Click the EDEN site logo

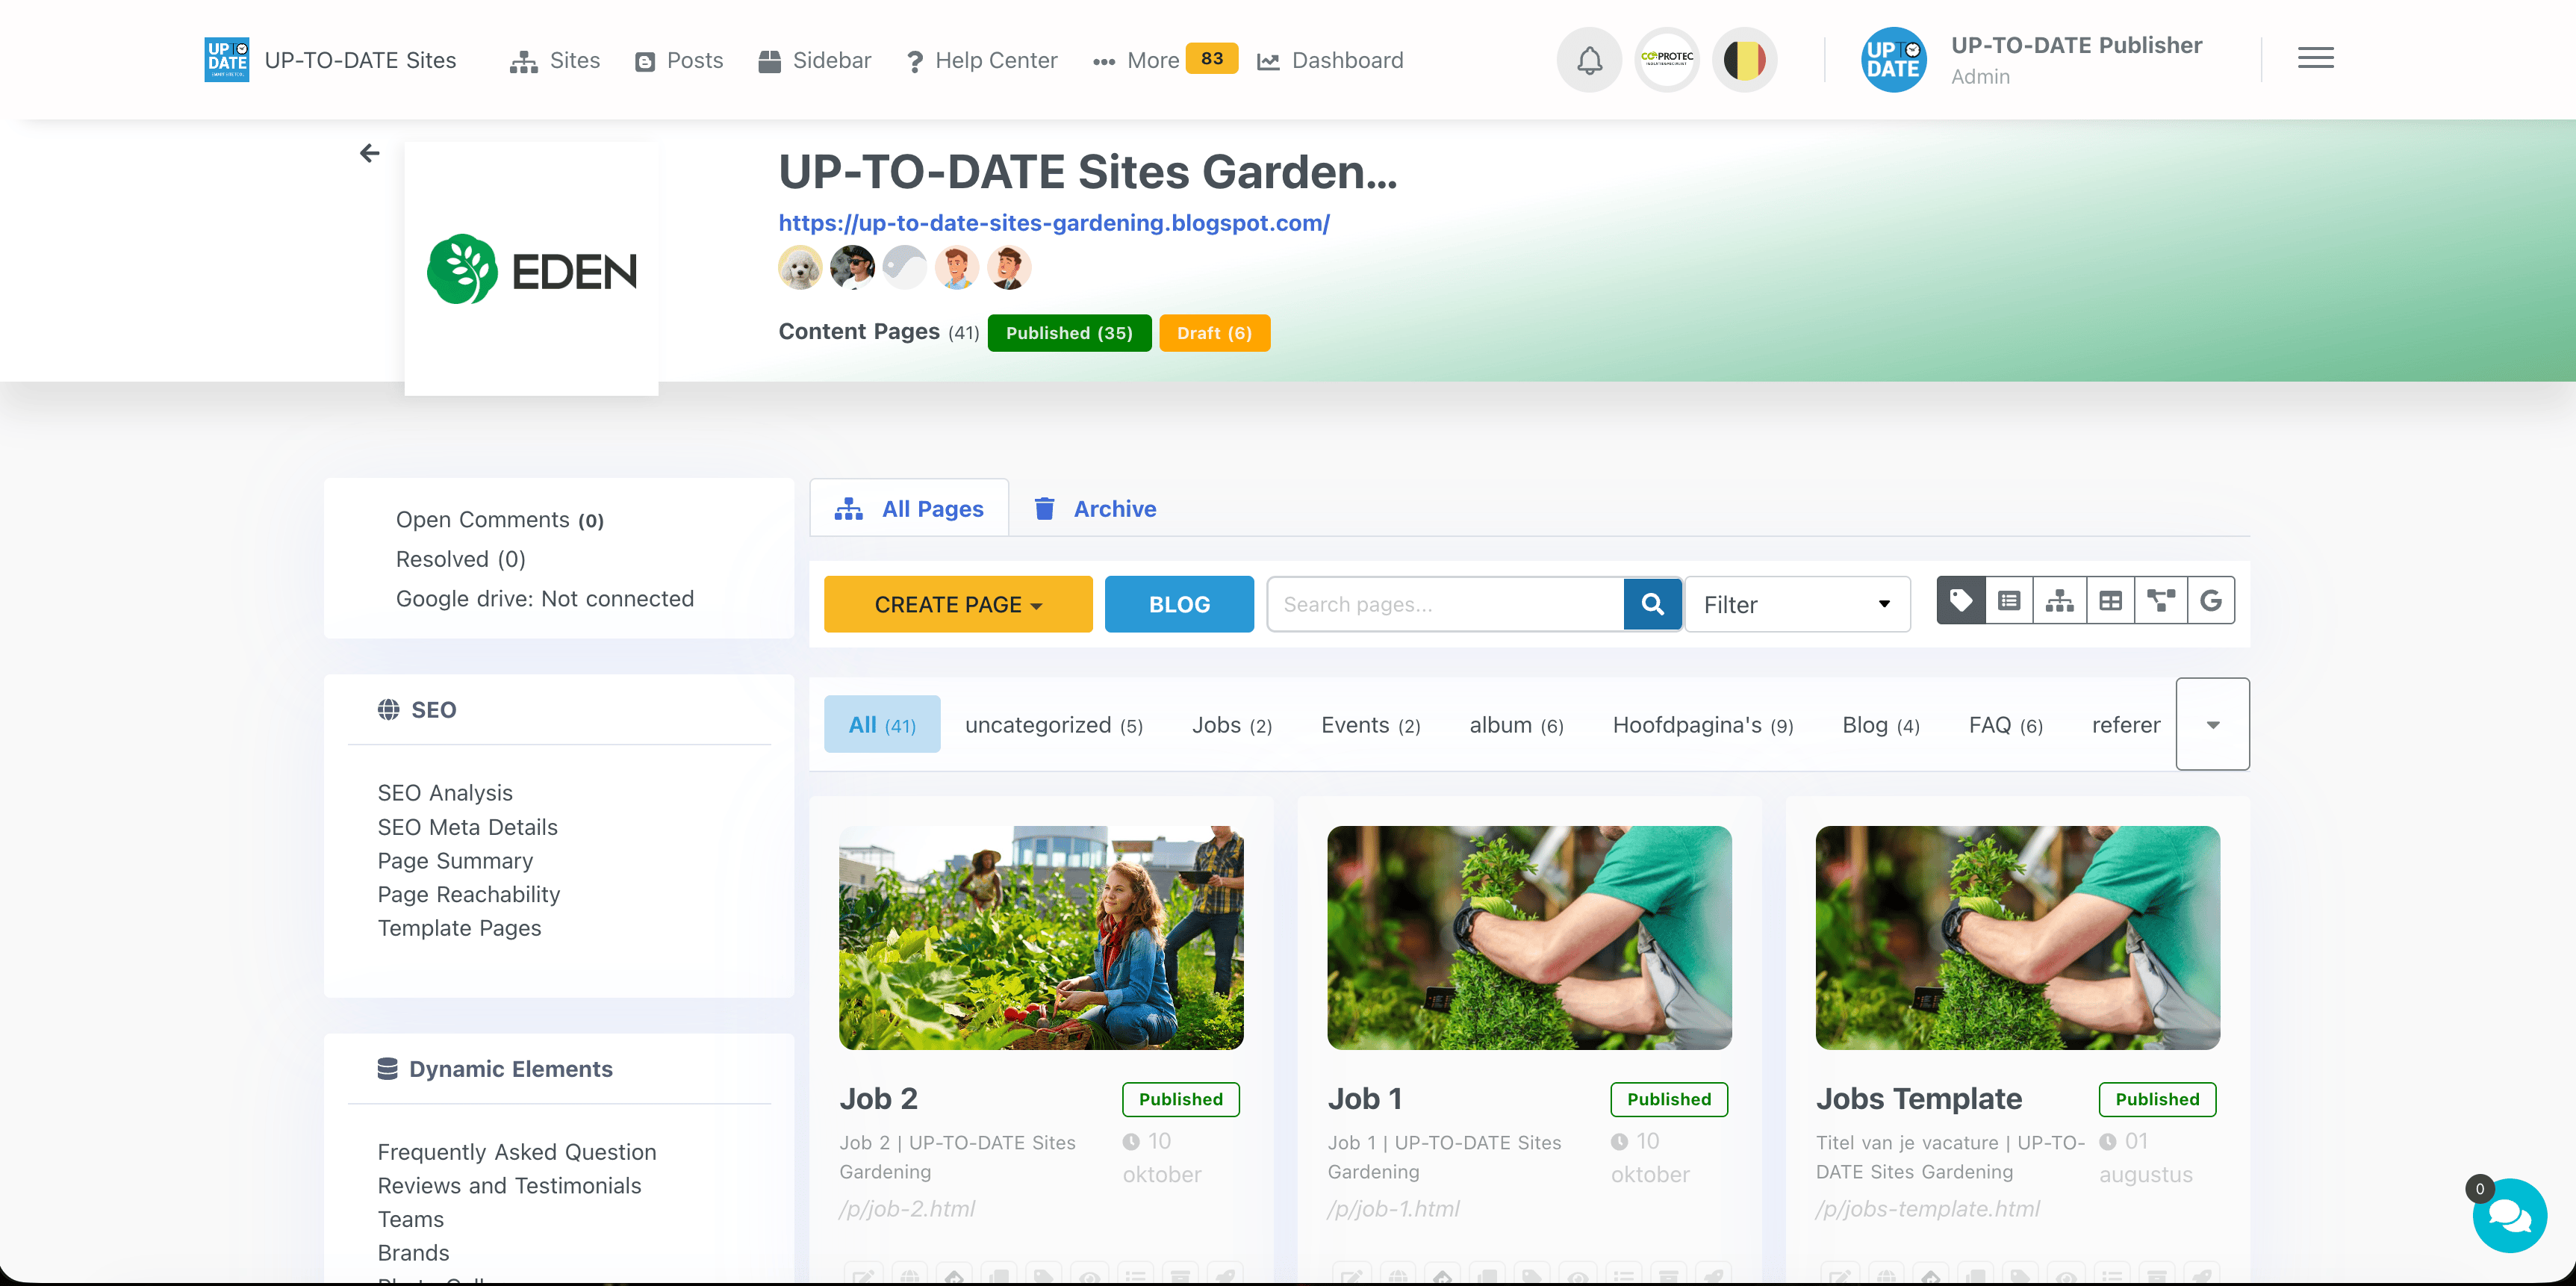coord(532,269)
